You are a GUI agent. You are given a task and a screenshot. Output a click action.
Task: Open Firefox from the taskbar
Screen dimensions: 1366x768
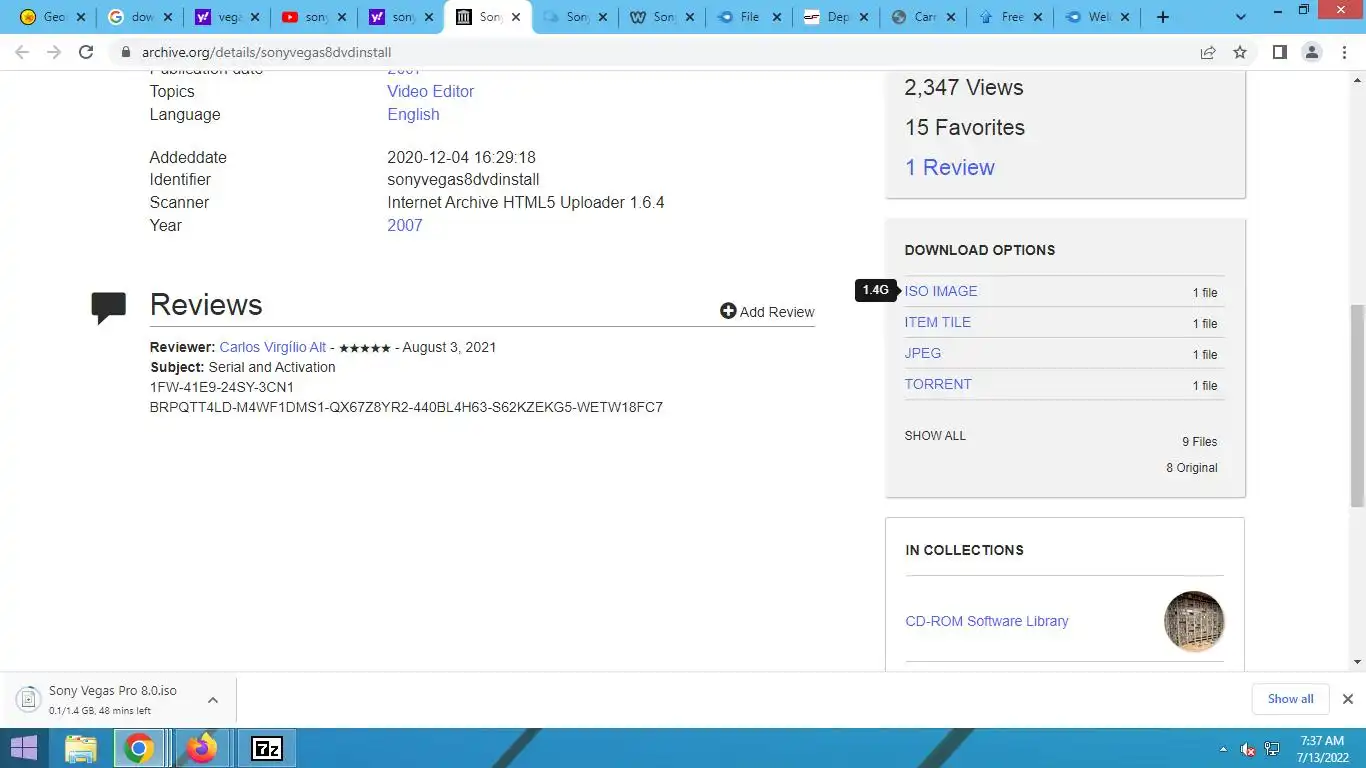(x=202, y=748)
